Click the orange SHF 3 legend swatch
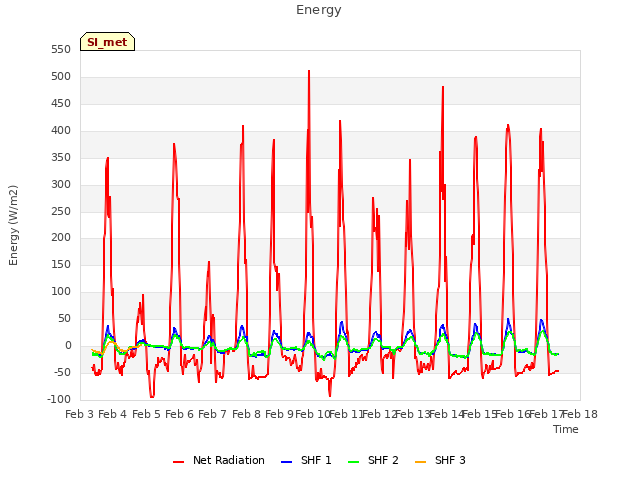 [x=420, y=462]
